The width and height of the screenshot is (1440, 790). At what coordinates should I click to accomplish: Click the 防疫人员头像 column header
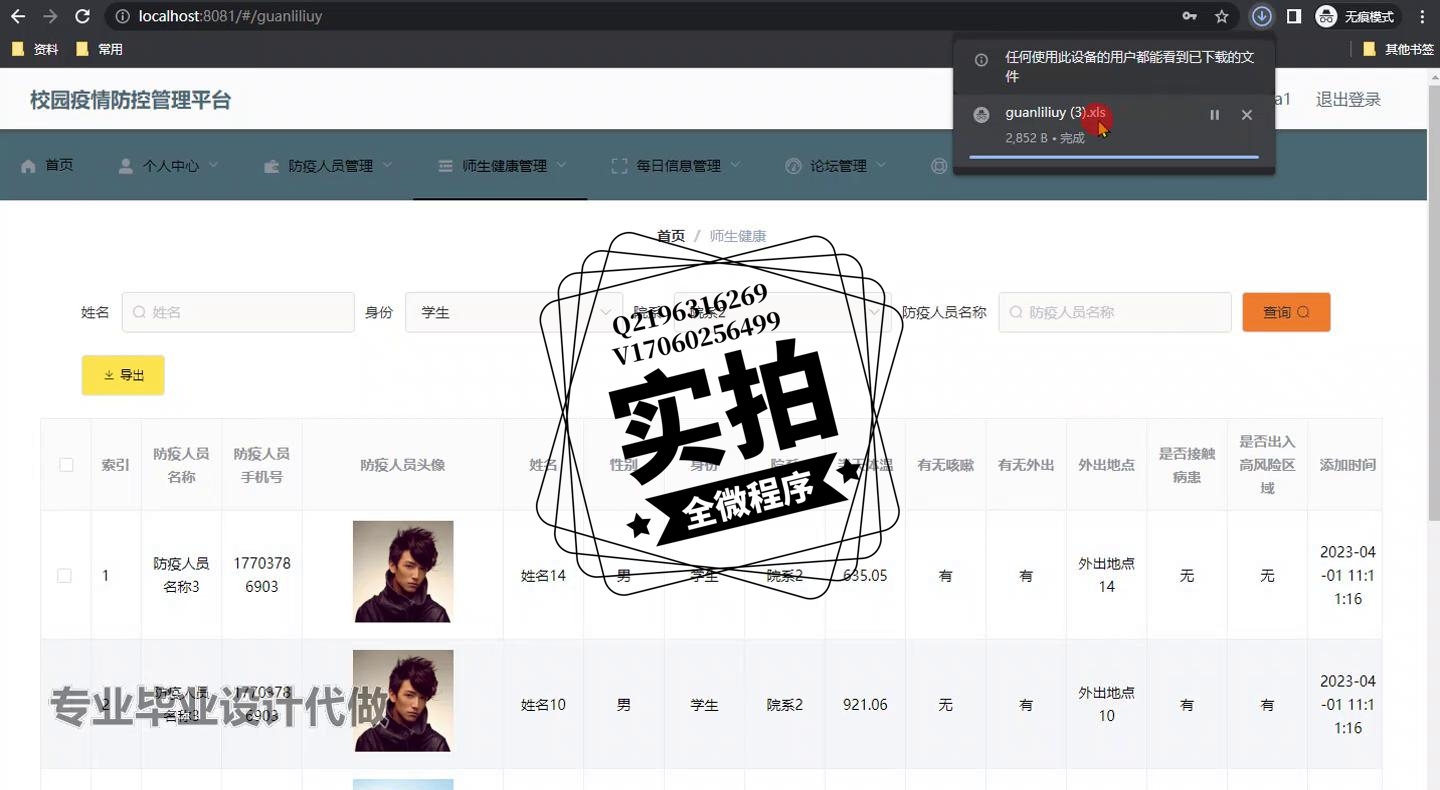pyautogui.click(x=403, y=465)
